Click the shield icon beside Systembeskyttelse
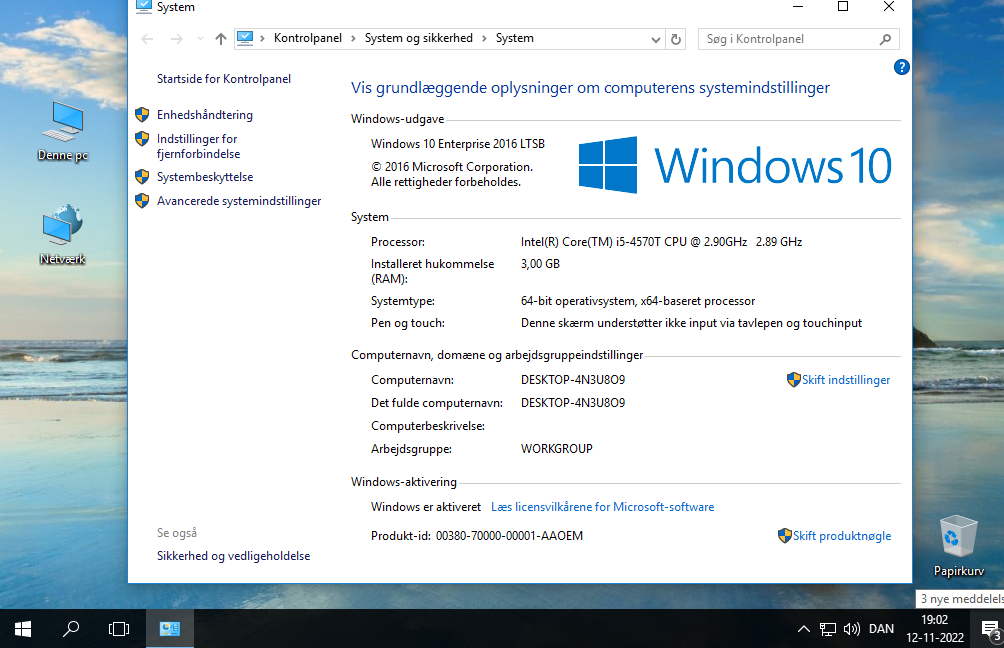 [142, 177]
